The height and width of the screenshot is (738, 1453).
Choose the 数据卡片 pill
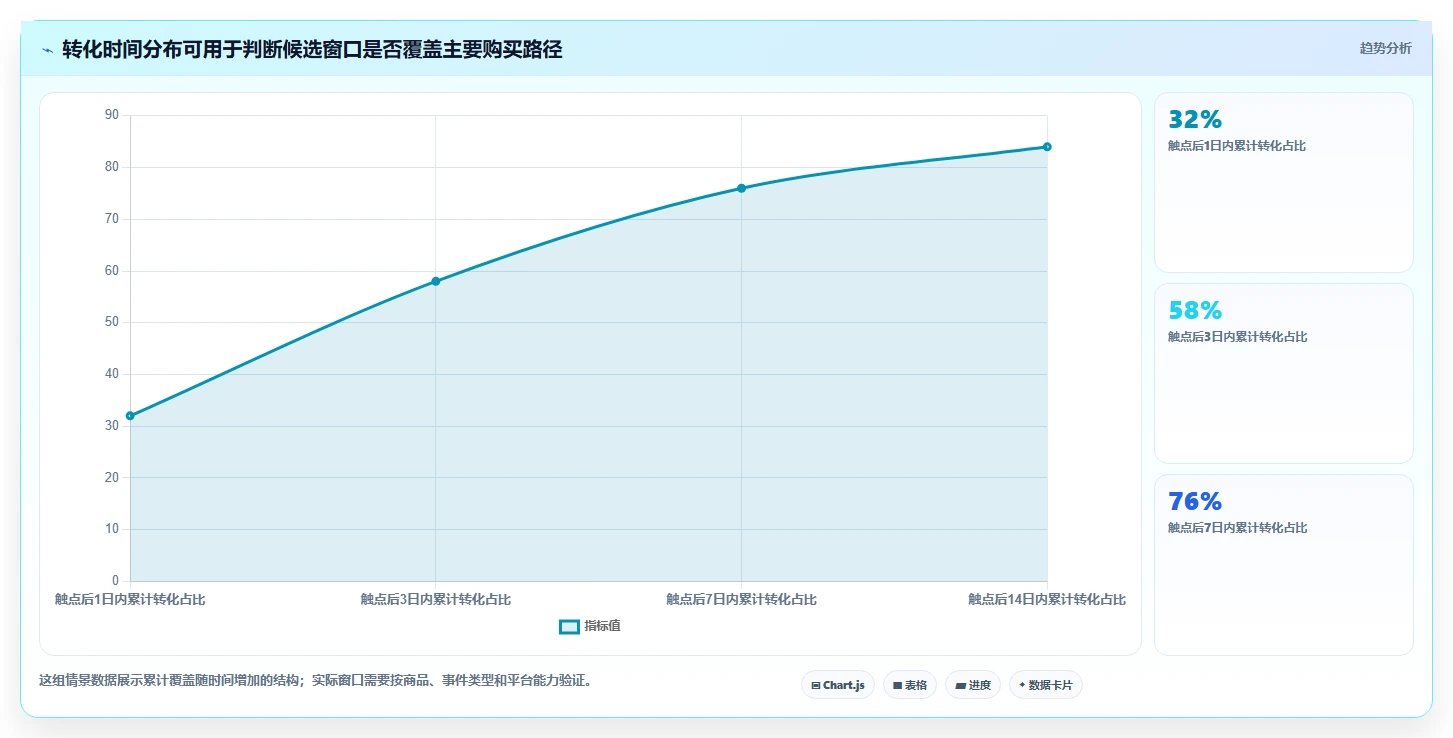(1046, 685)
